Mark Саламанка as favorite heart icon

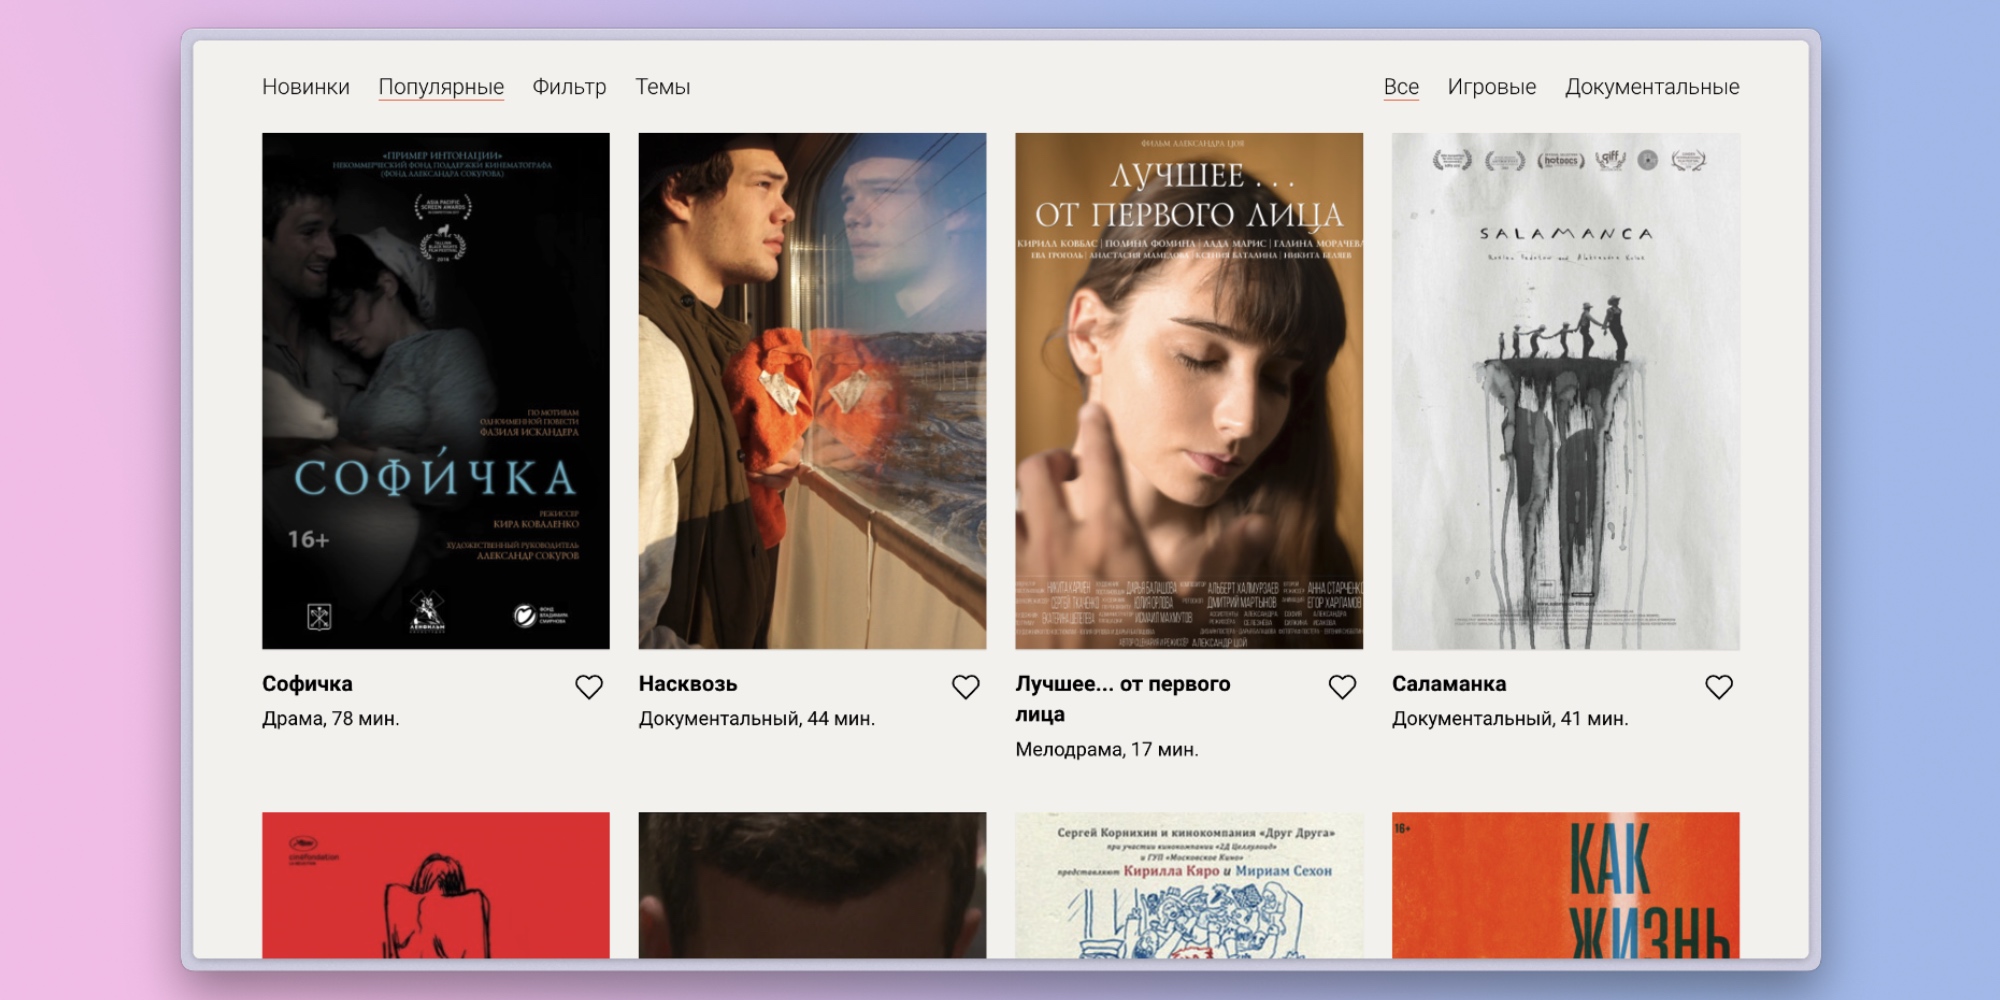(1719, 687)
